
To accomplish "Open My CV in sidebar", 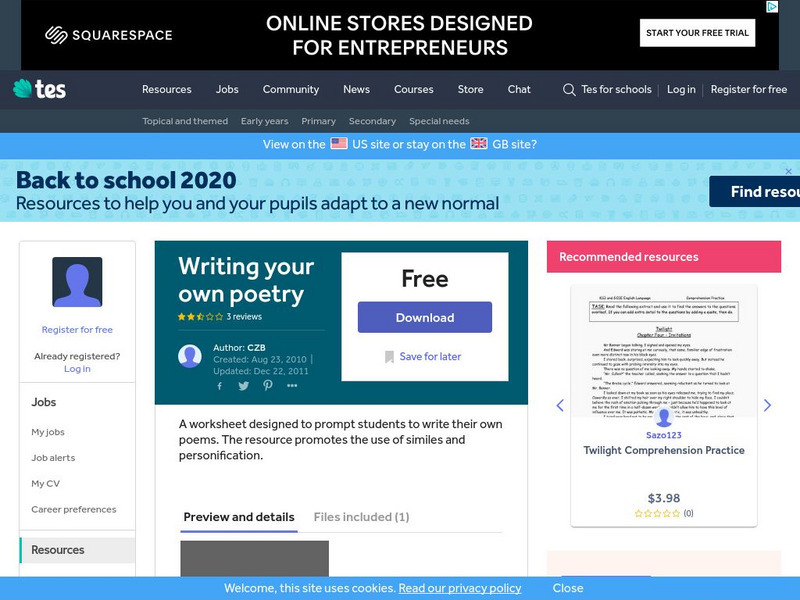I will (x=45, y=484).
